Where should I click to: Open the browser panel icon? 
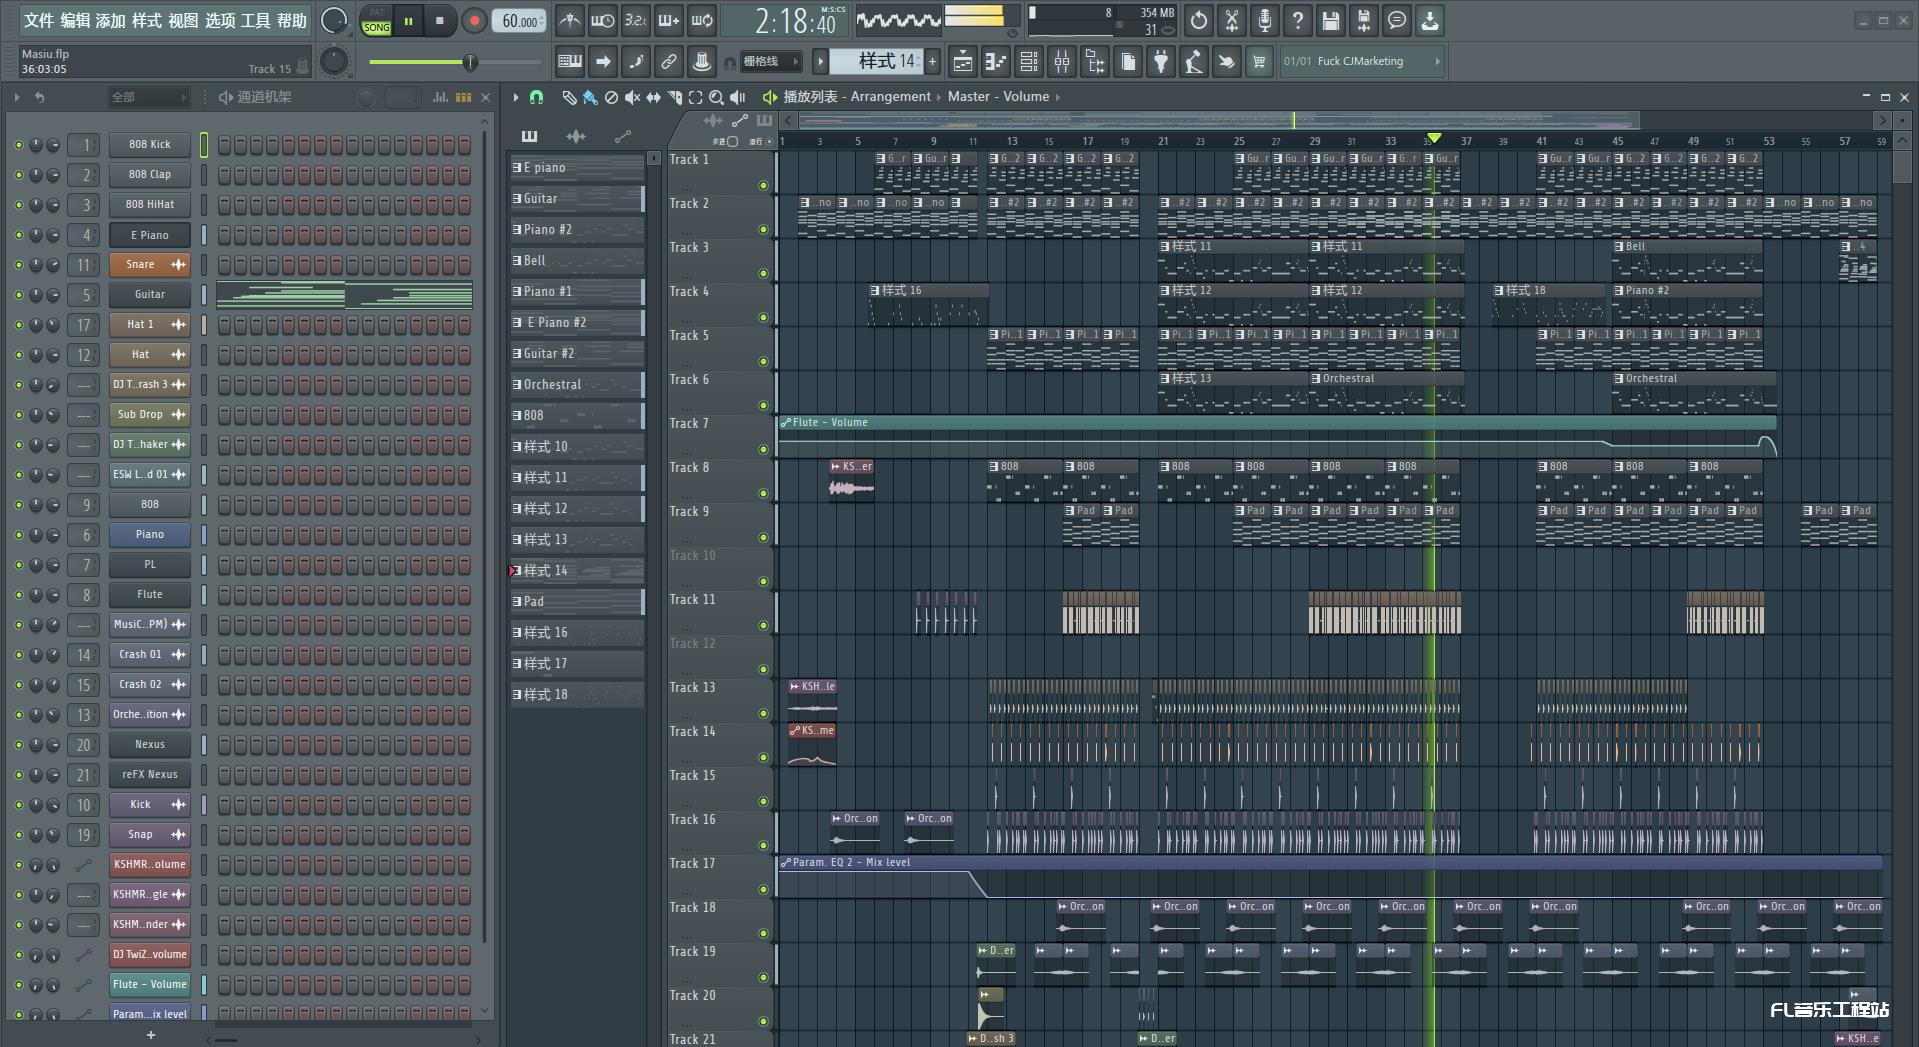1094,62
